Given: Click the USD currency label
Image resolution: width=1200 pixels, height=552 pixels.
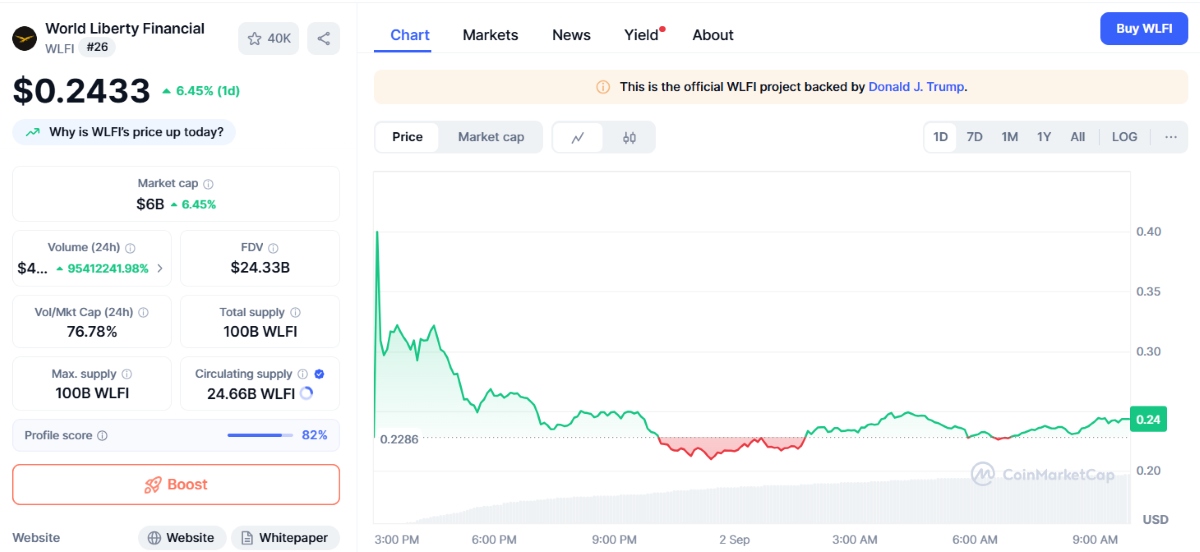Looking at the screenshot, I should [x=1155, y=520].
